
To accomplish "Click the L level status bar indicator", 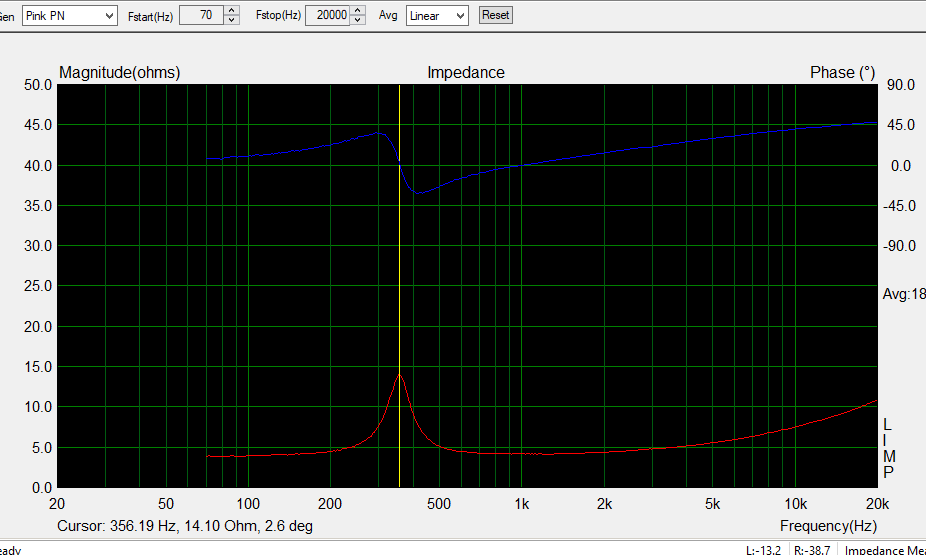I will [765, 549].
